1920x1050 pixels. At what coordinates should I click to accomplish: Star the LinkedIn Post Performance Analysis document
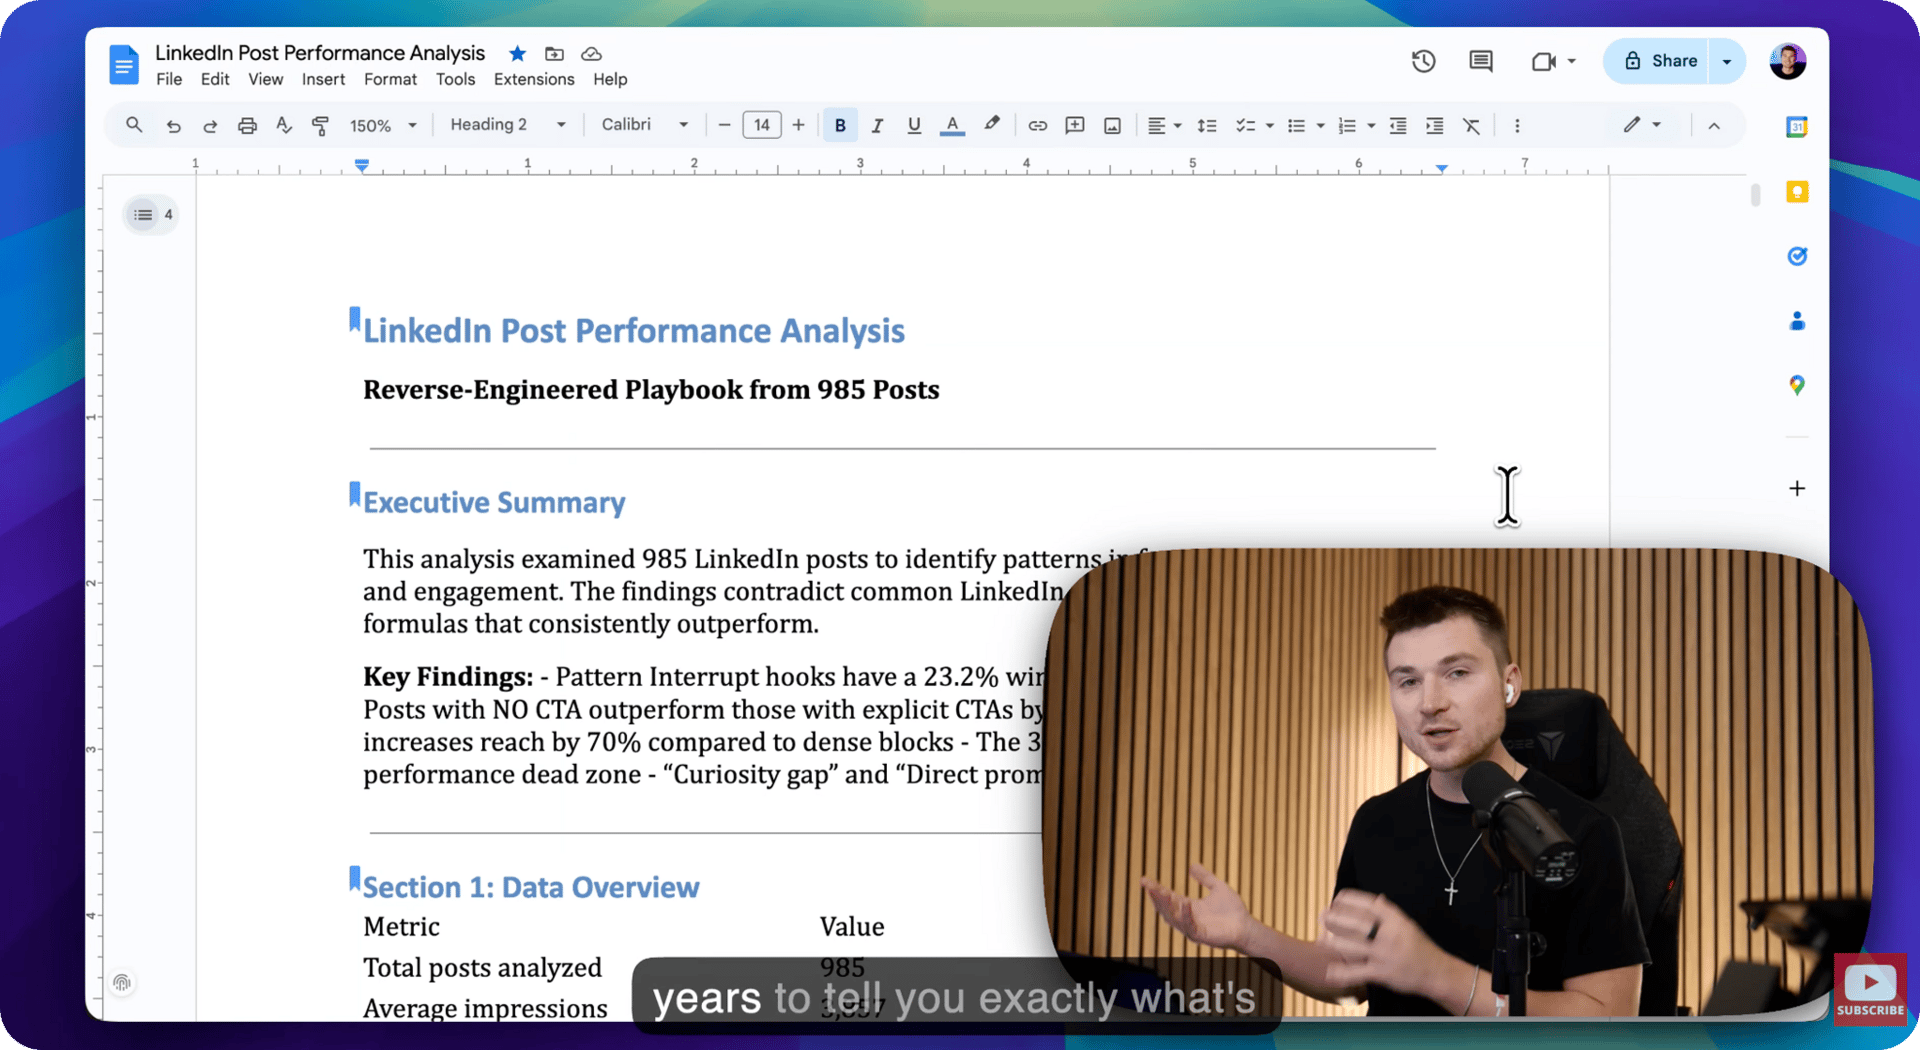[517, 53]
